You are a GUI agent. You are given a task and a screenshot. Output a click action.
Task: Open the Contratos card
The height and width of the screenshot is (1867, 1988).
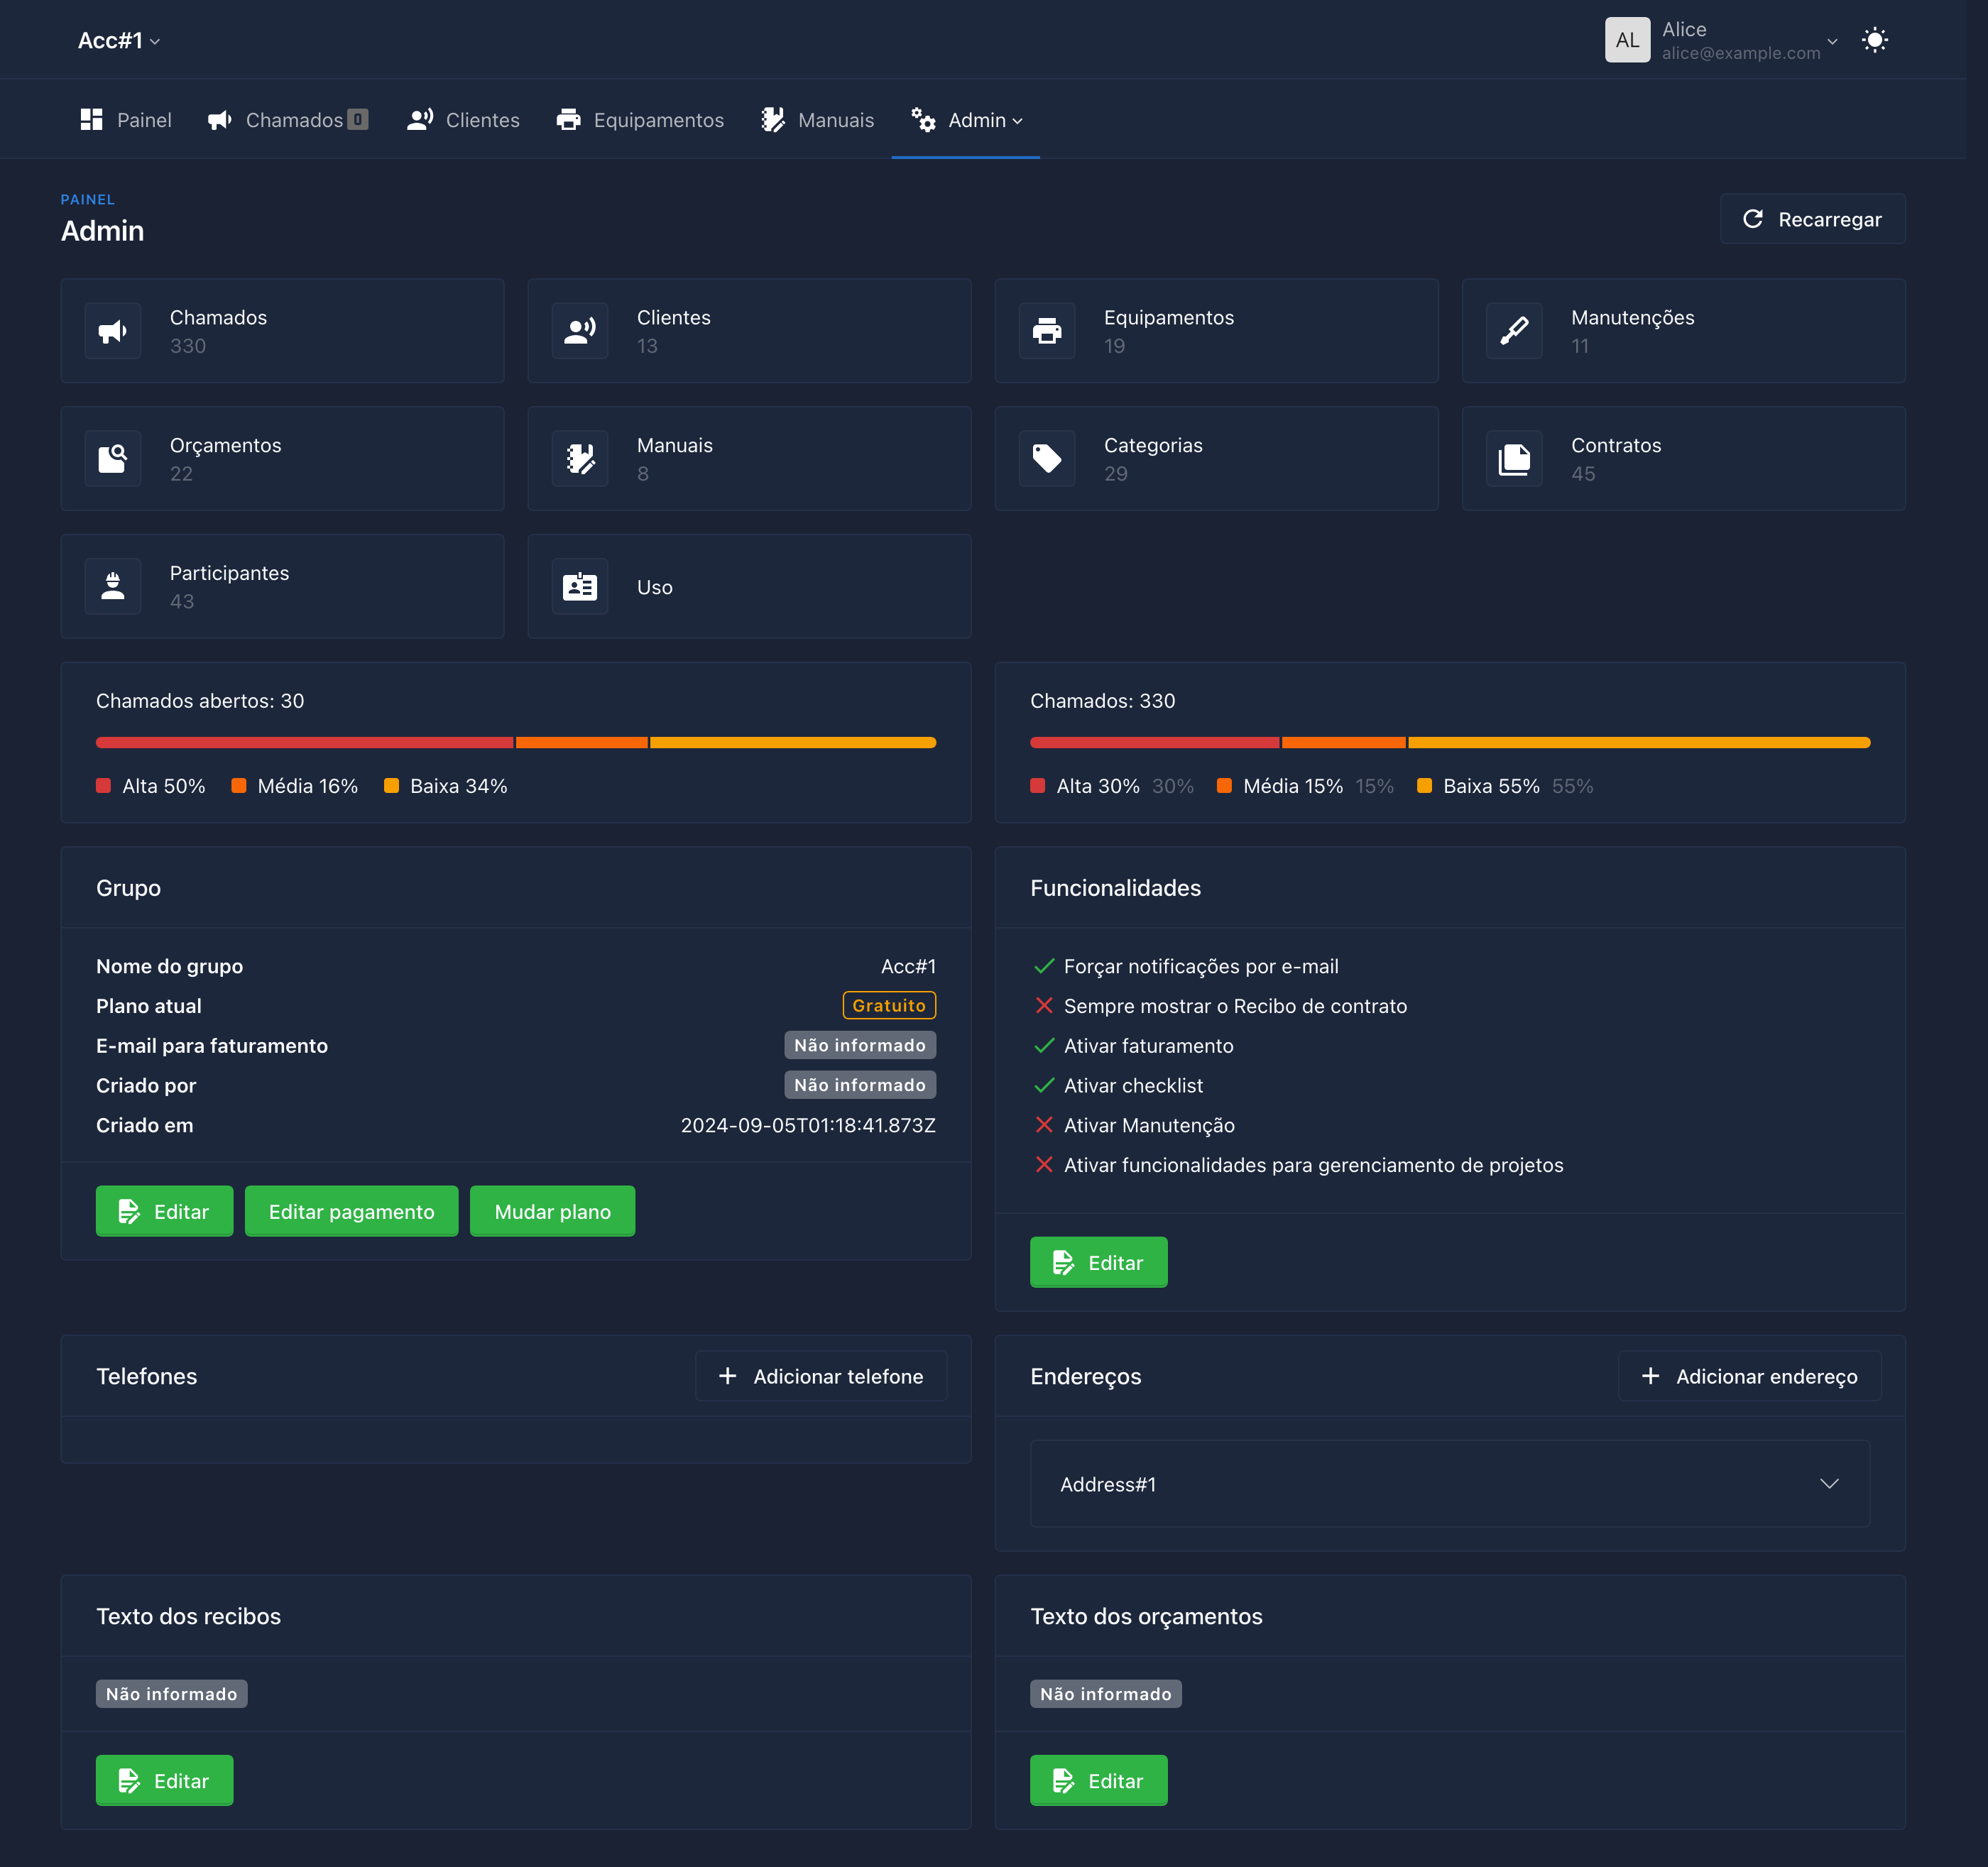click(1683, 459)
